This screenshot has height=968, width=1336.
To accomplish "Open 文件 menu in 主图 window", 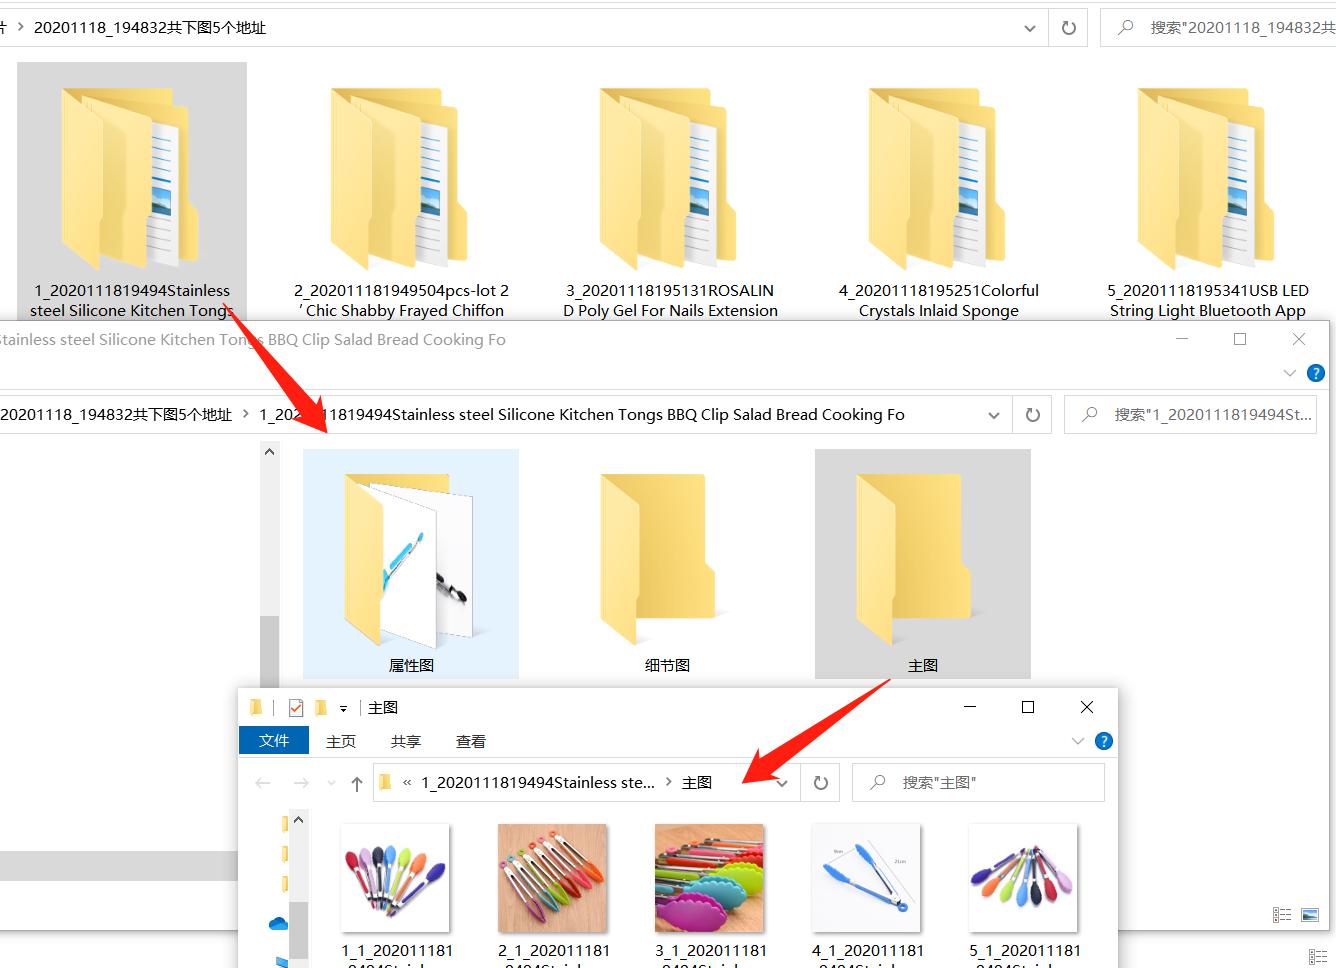I will coord(274,740).
